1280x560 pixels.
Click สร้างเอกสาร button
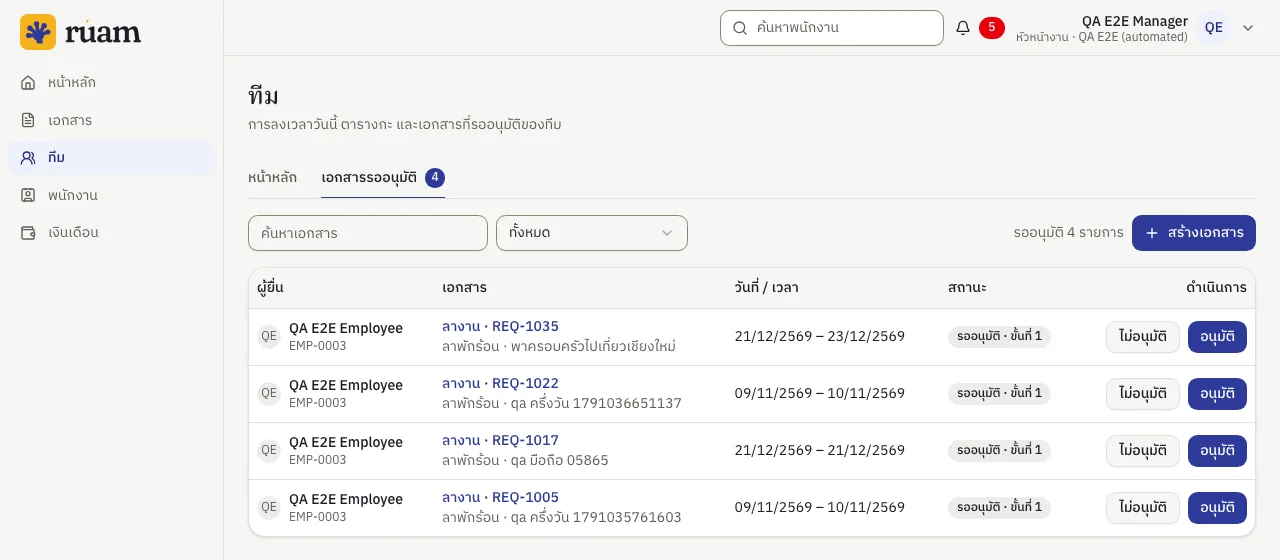[x=1194, y=233]
